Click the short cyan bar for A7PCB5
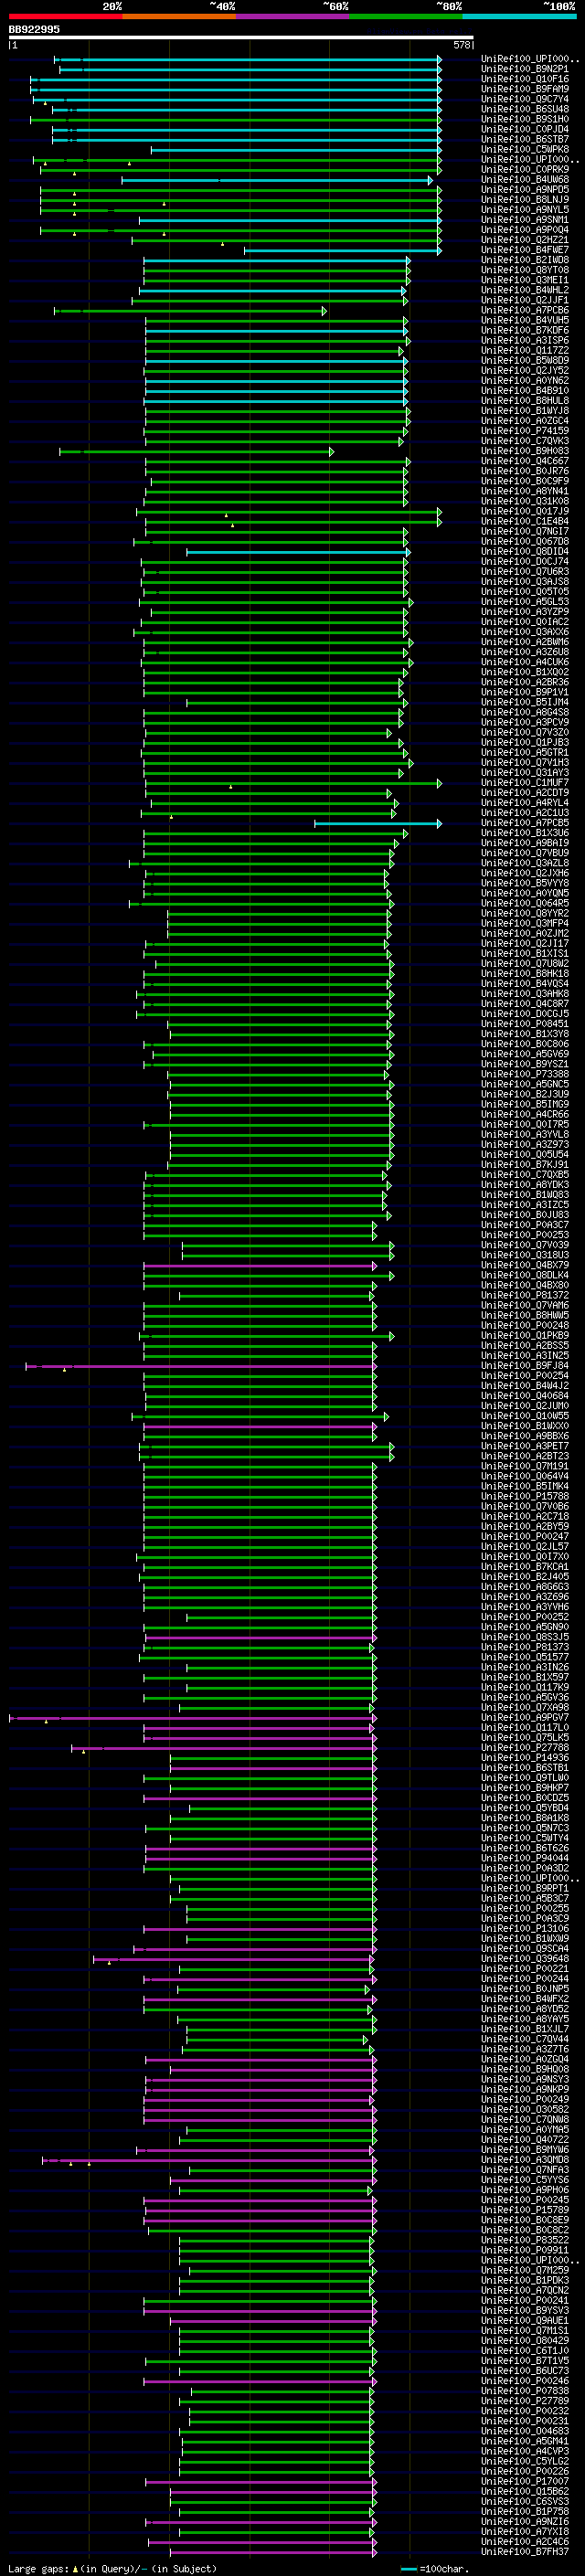 pos(378,824)
